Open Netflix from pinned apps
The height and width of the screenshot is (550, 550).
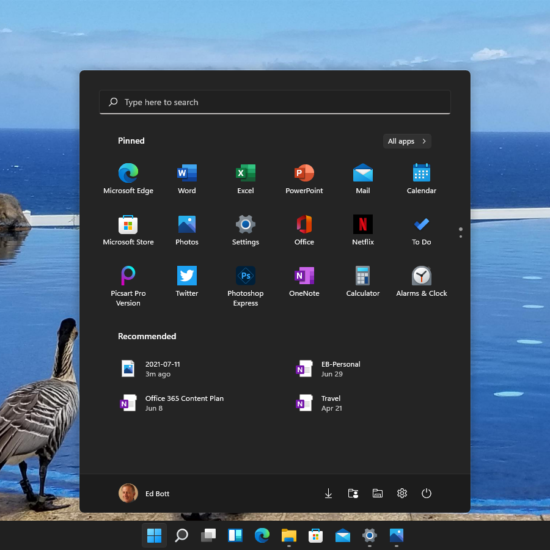363,230
